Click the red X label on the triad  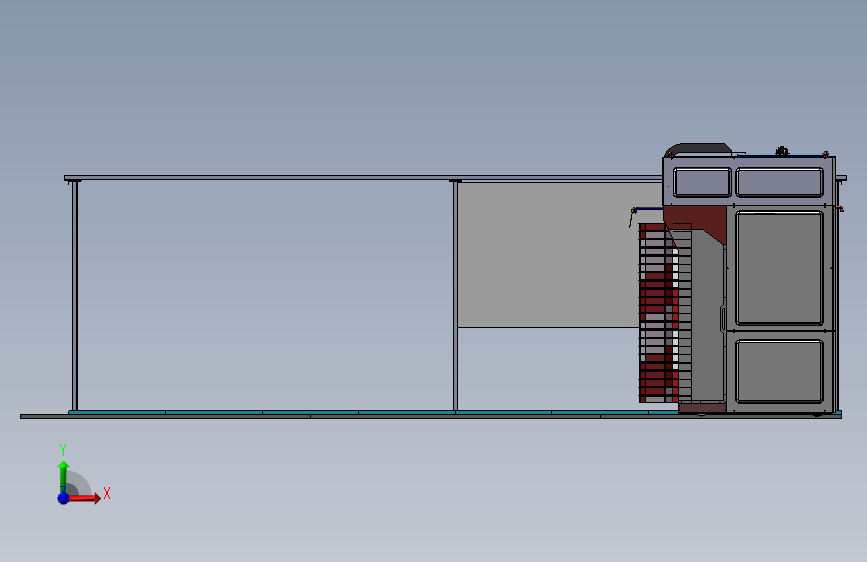pos(107,493)
